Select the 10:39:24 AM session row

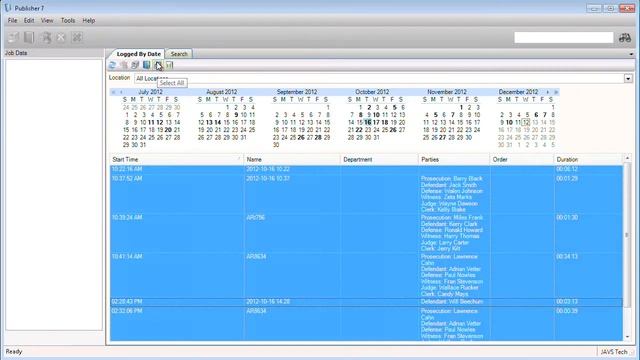point(367,233)
